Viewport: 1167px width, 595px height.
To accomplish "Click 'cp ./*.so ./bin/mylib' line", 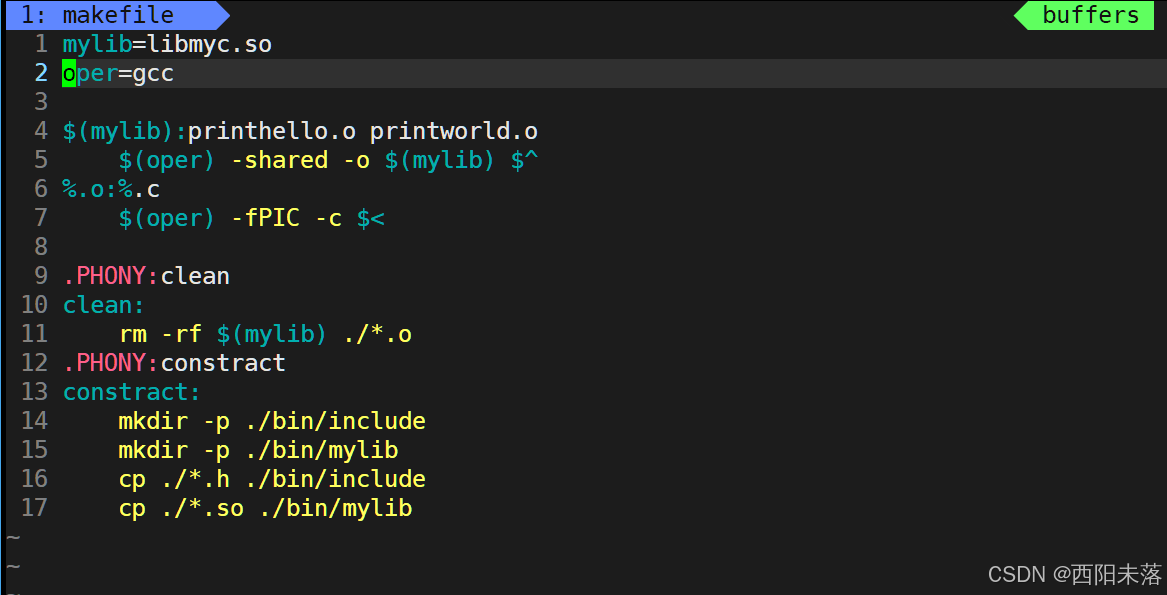I will [x=265, y=508].
